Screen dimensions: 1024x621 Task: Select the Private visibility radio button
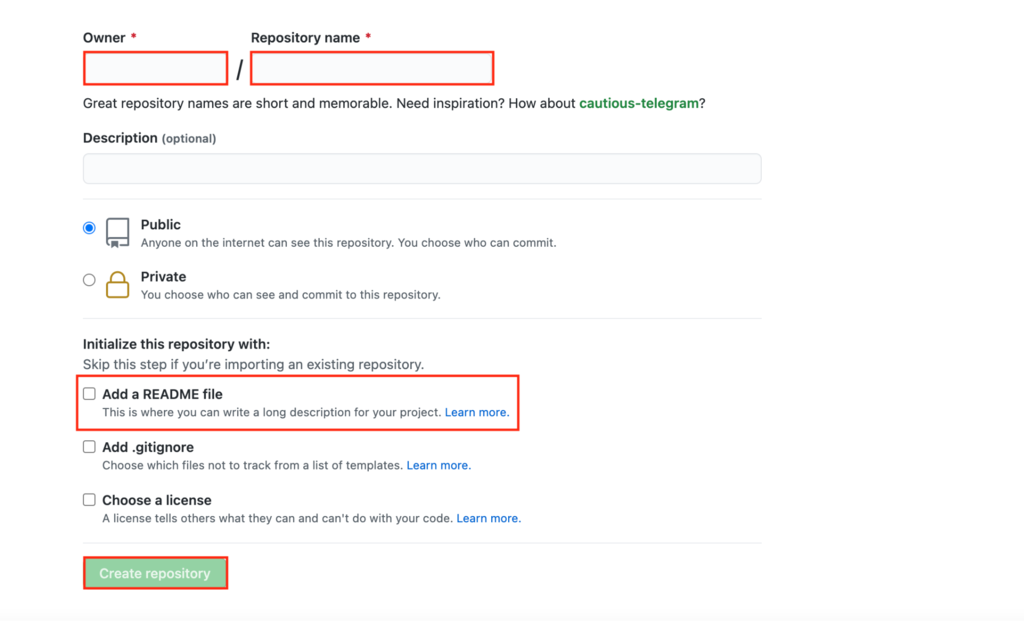[x=89, y=280]
